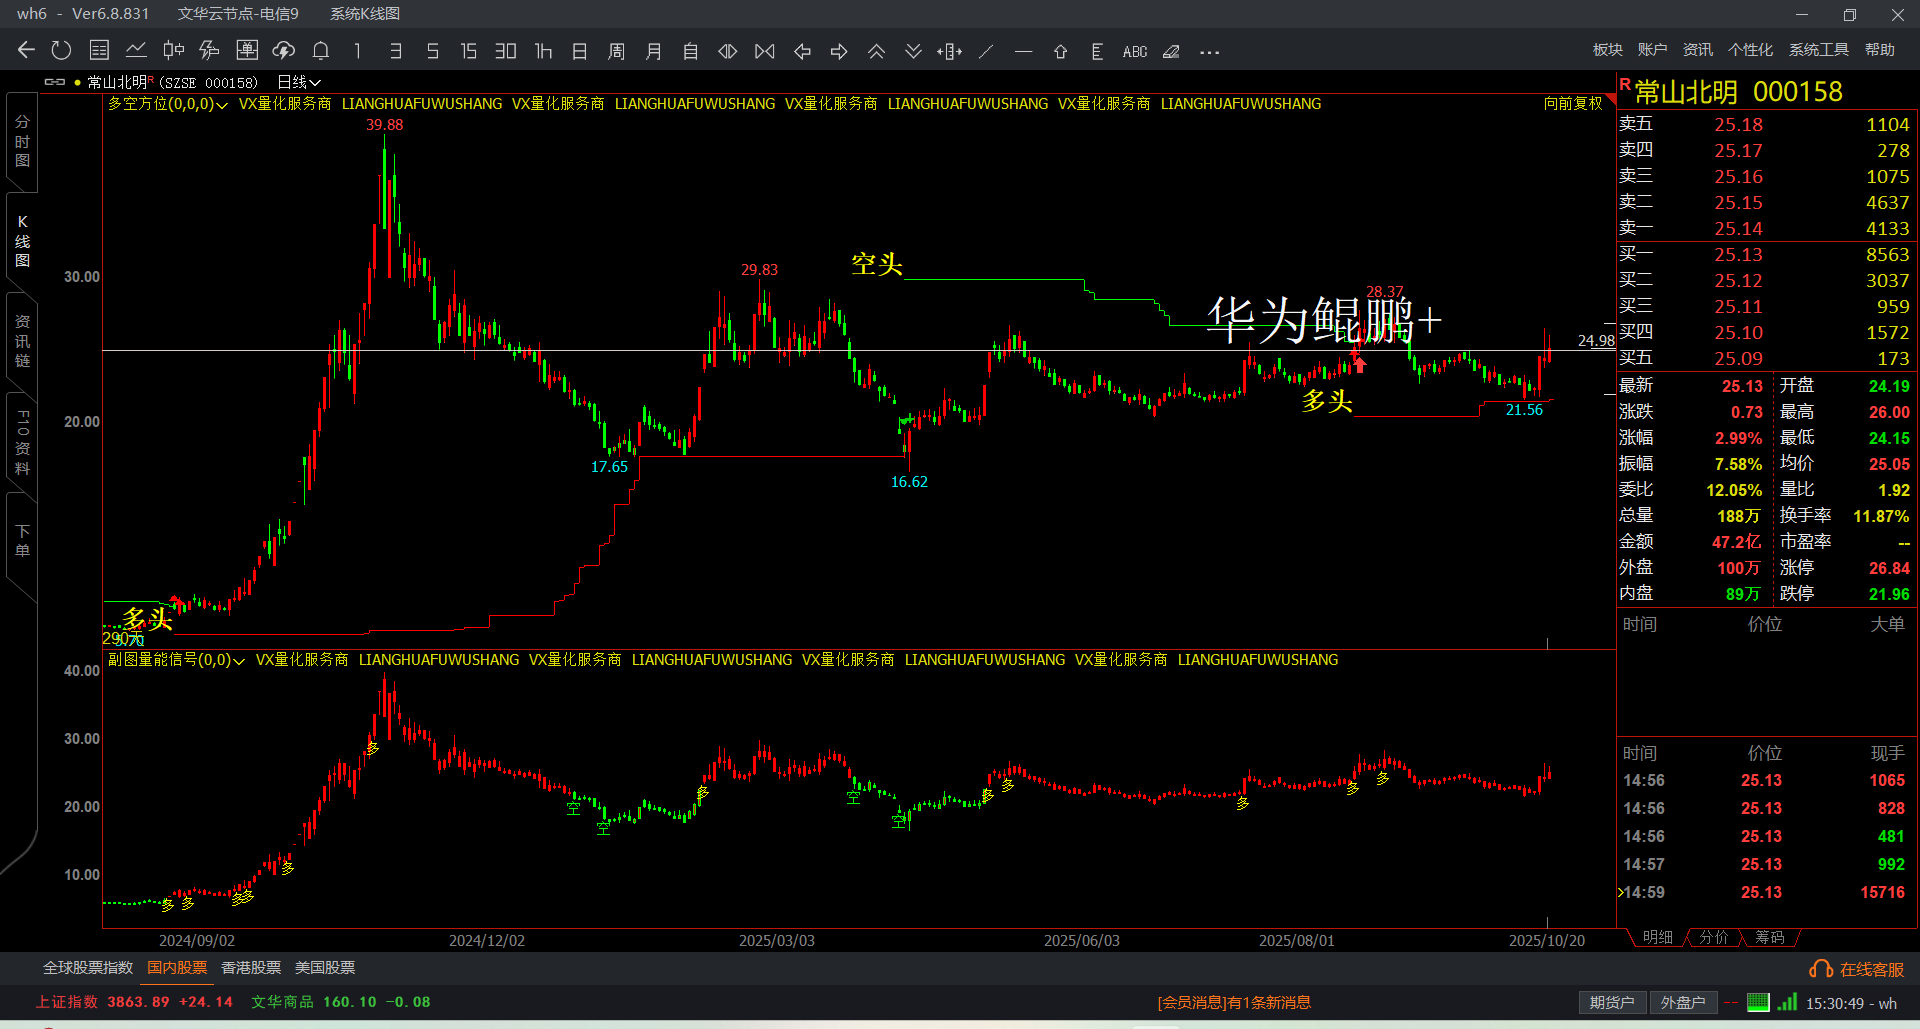
Task: Select the 国内股票 market tab
Action: pyautogui.click(x=177, y=968)
